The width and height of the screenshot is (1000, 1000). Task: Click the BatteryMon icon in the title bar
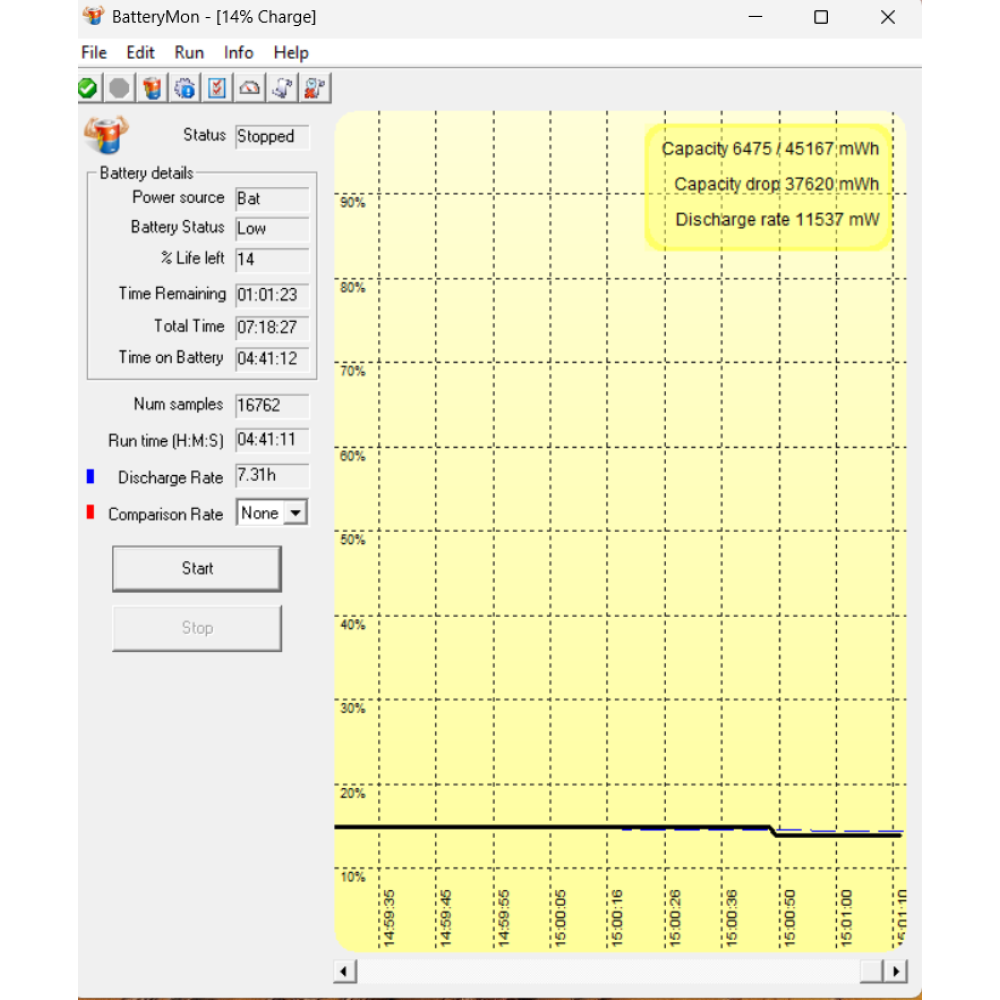(x=93, y=17)
